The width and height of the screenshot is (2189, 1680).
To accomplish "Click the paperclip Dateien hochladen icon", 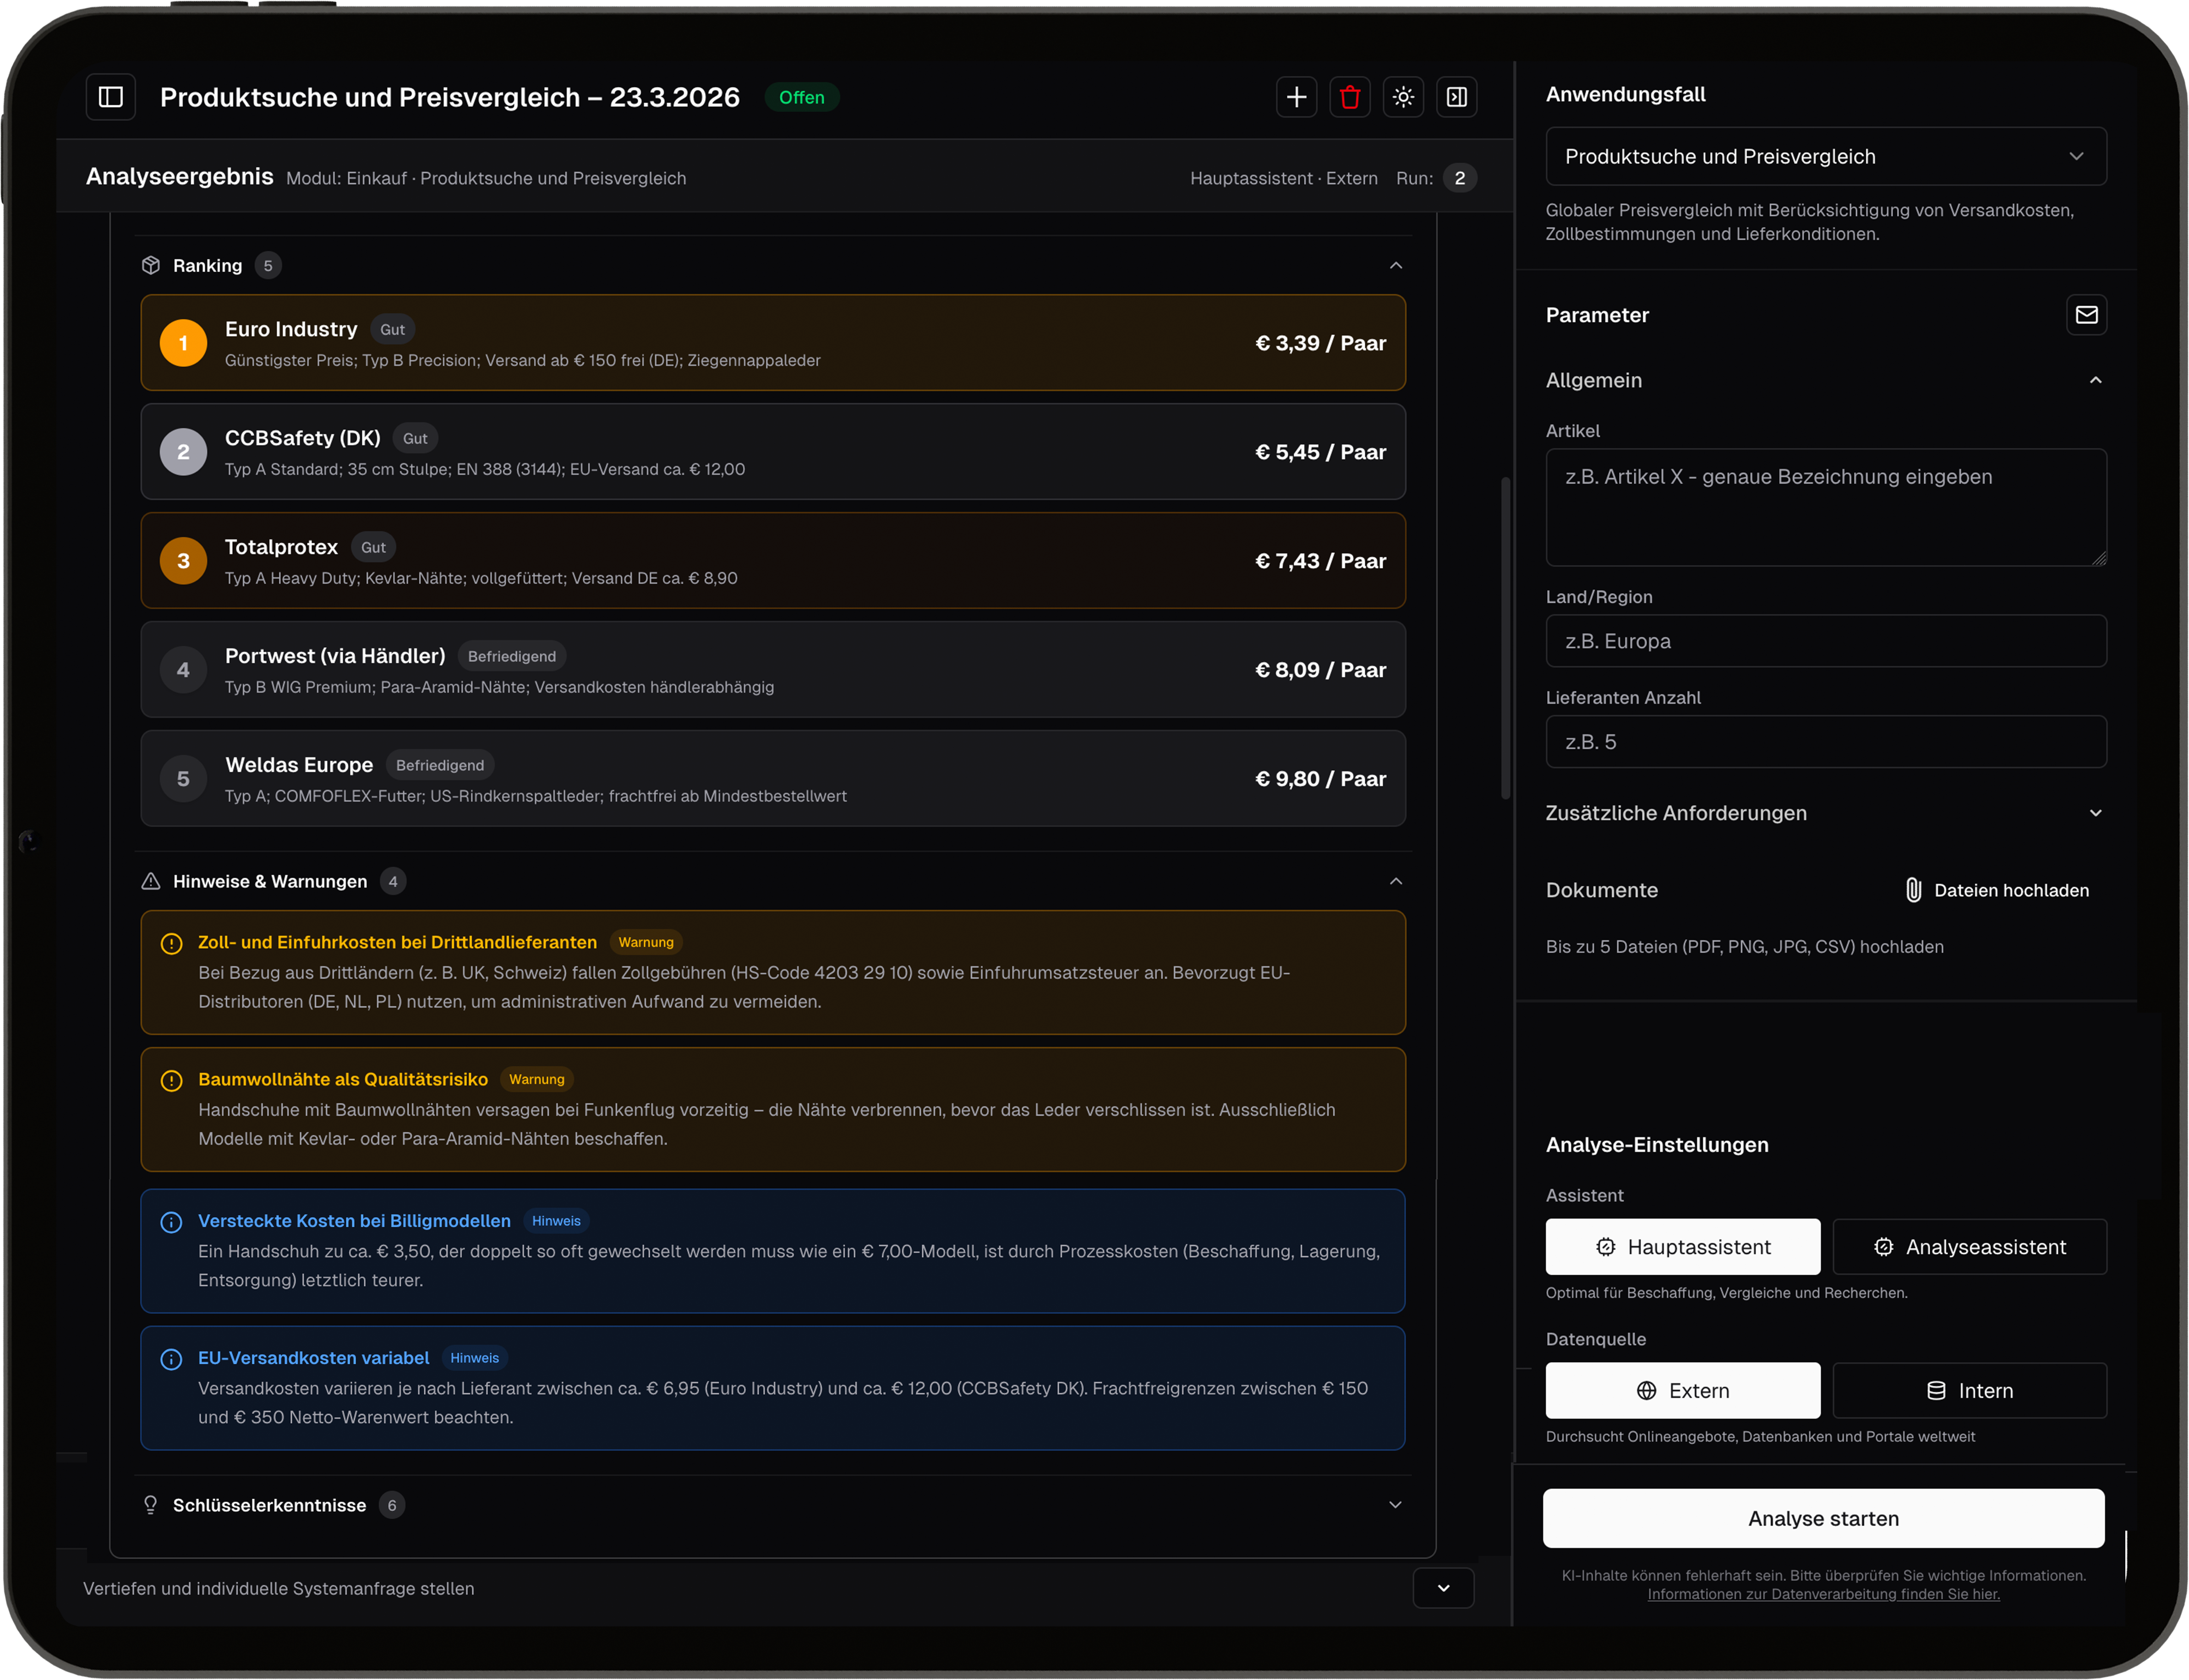I will [x=1913, y=890].
